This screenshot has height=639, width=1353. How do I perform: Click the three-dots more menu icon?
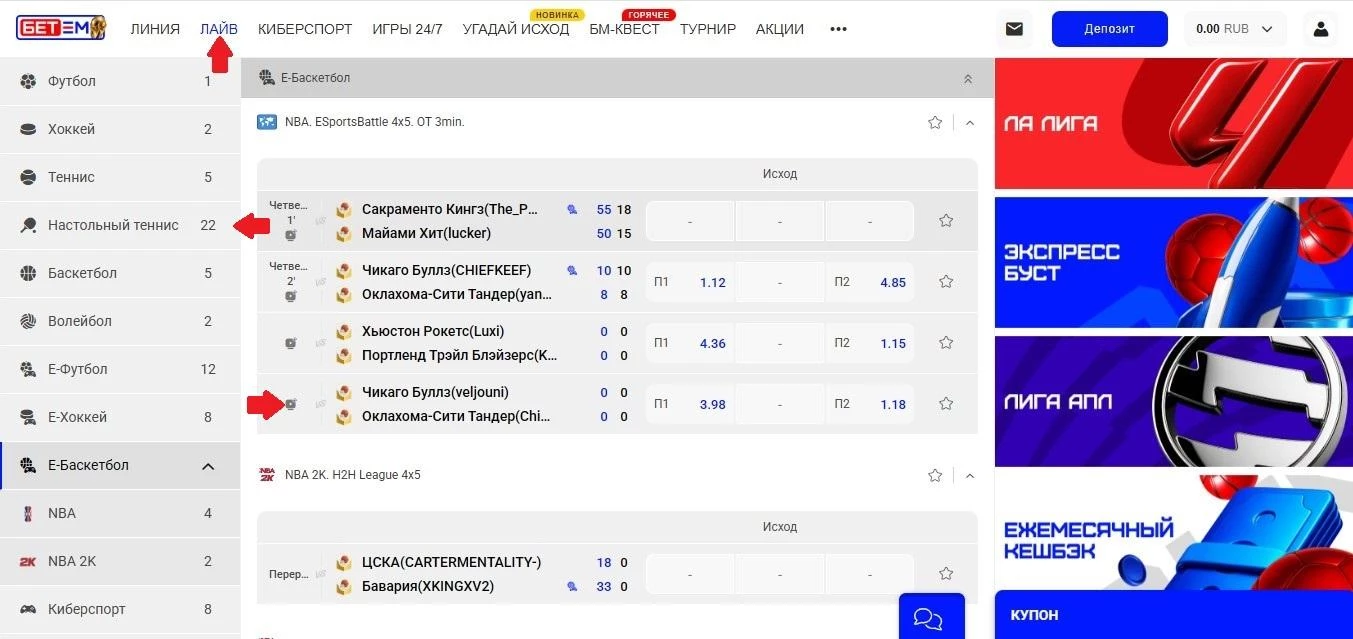pos(838,29)
